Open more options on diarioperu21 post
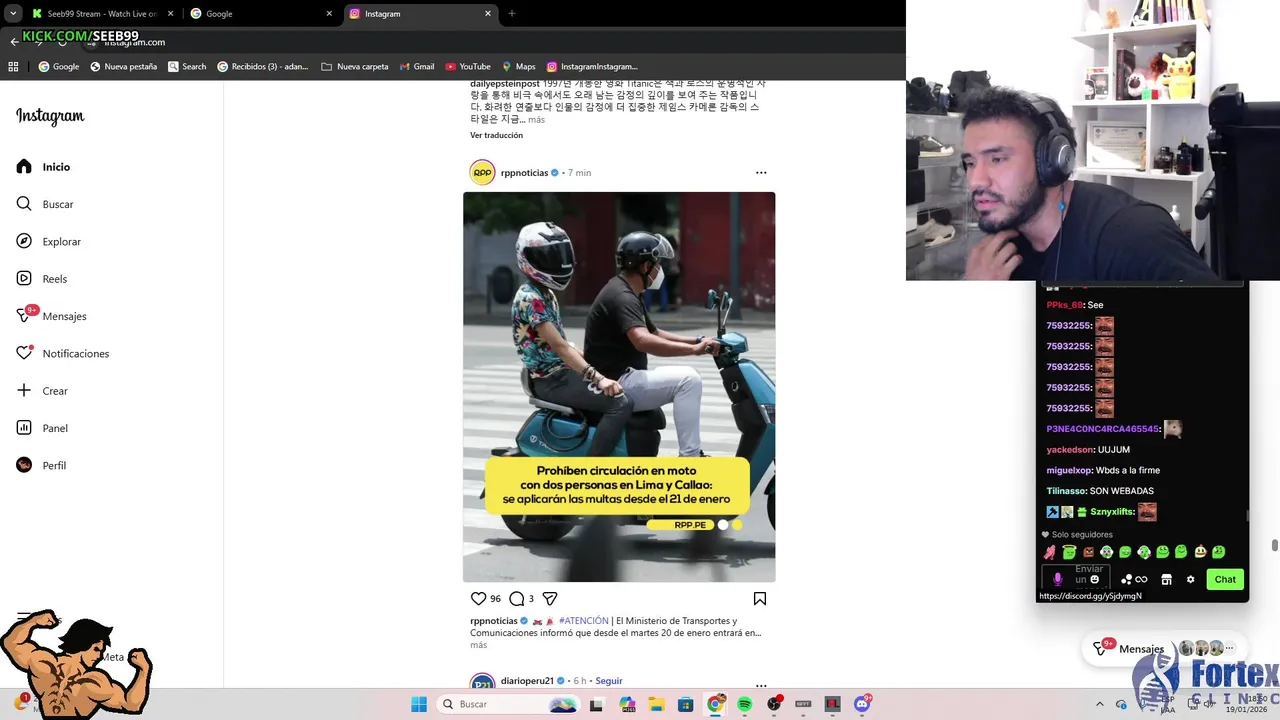This screenshot has height=720, width=1280. click(x=761, y=684)
